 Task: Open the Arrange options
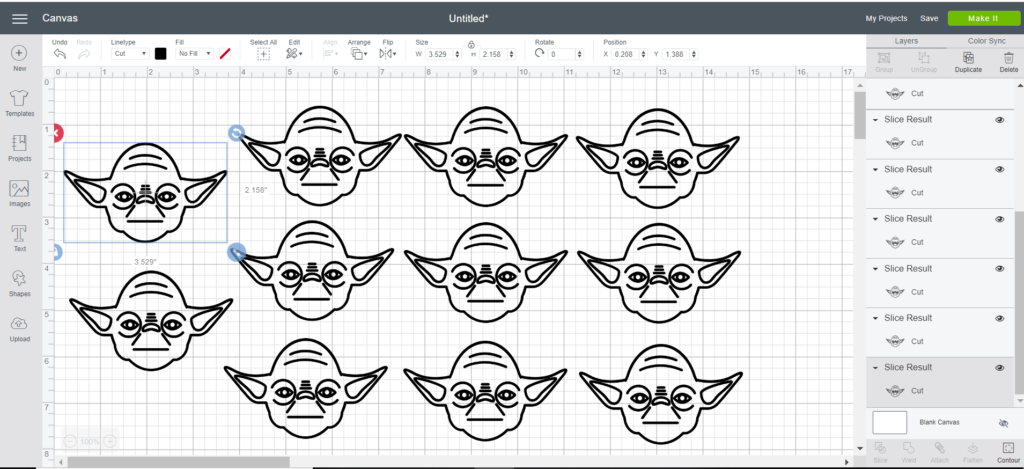click(x=359, y=54)
